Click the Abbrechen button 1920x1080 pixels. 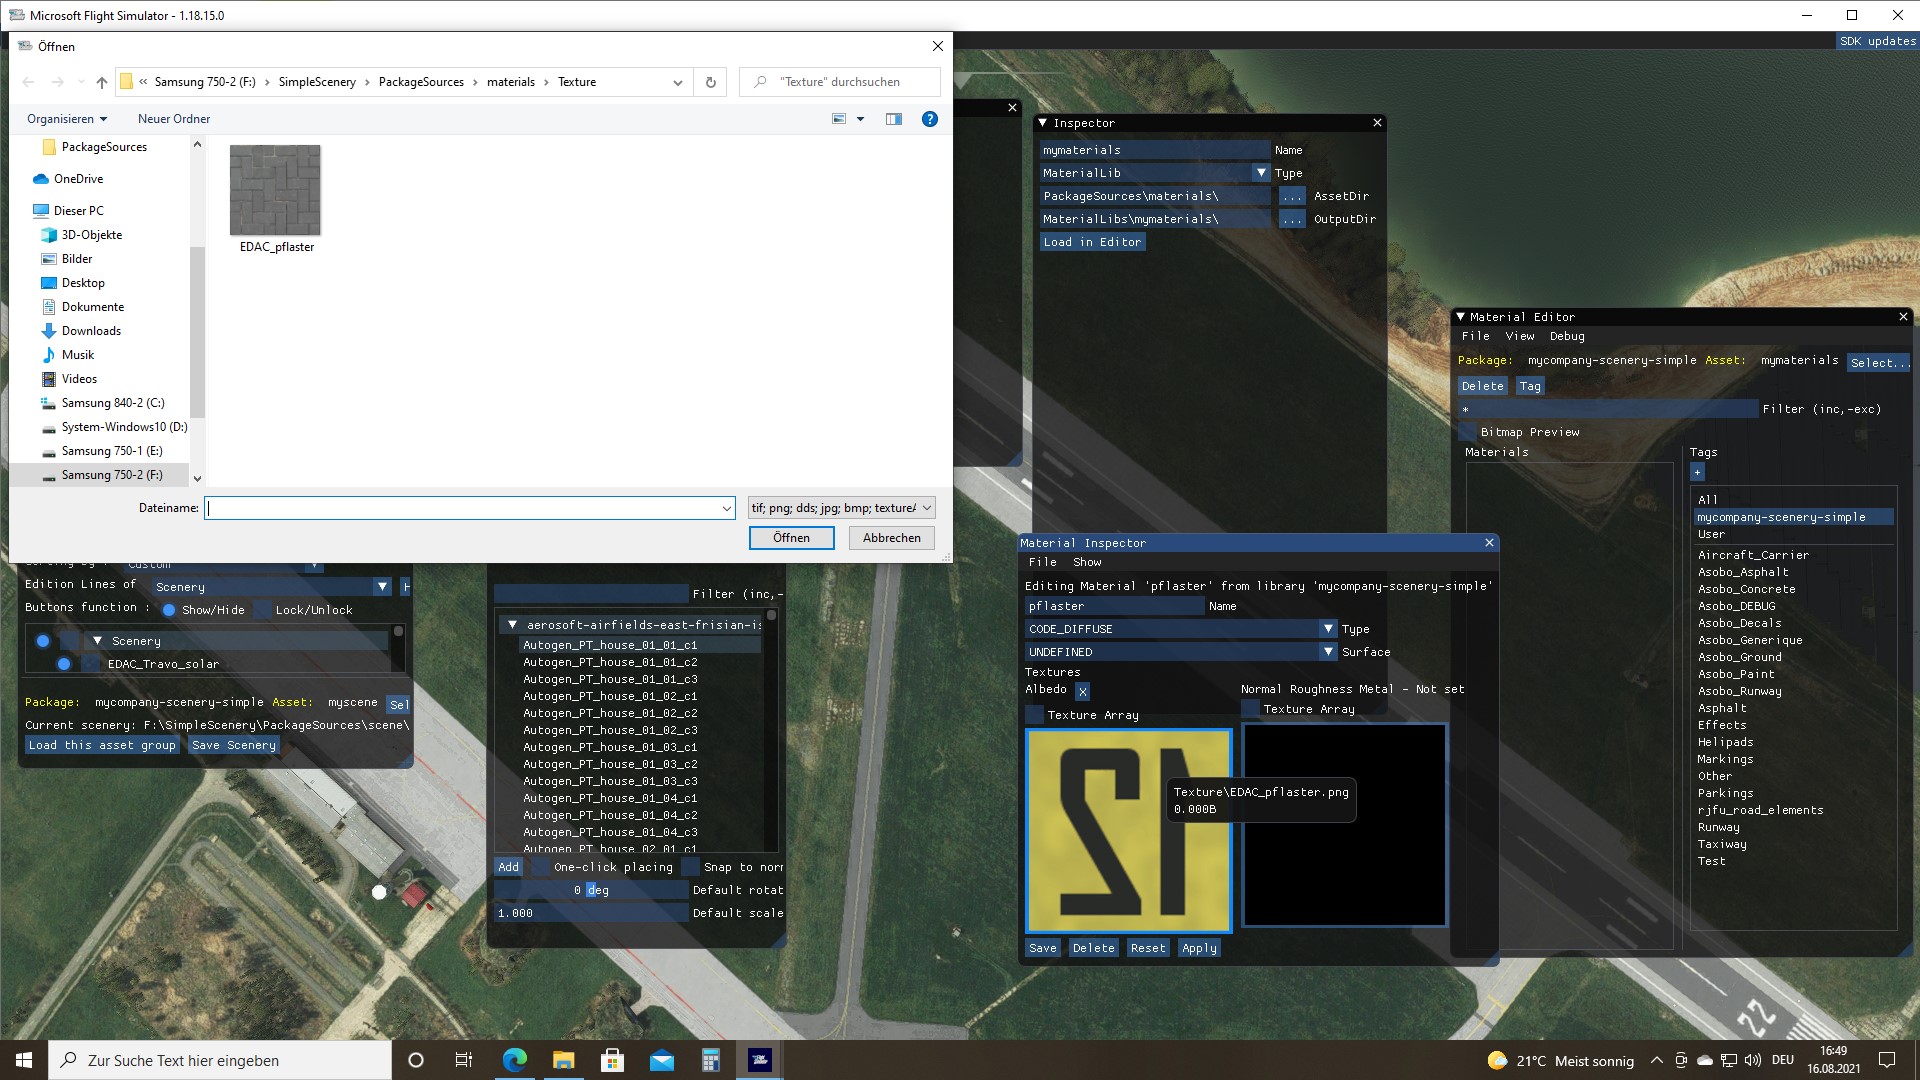(x=891, y=538)
